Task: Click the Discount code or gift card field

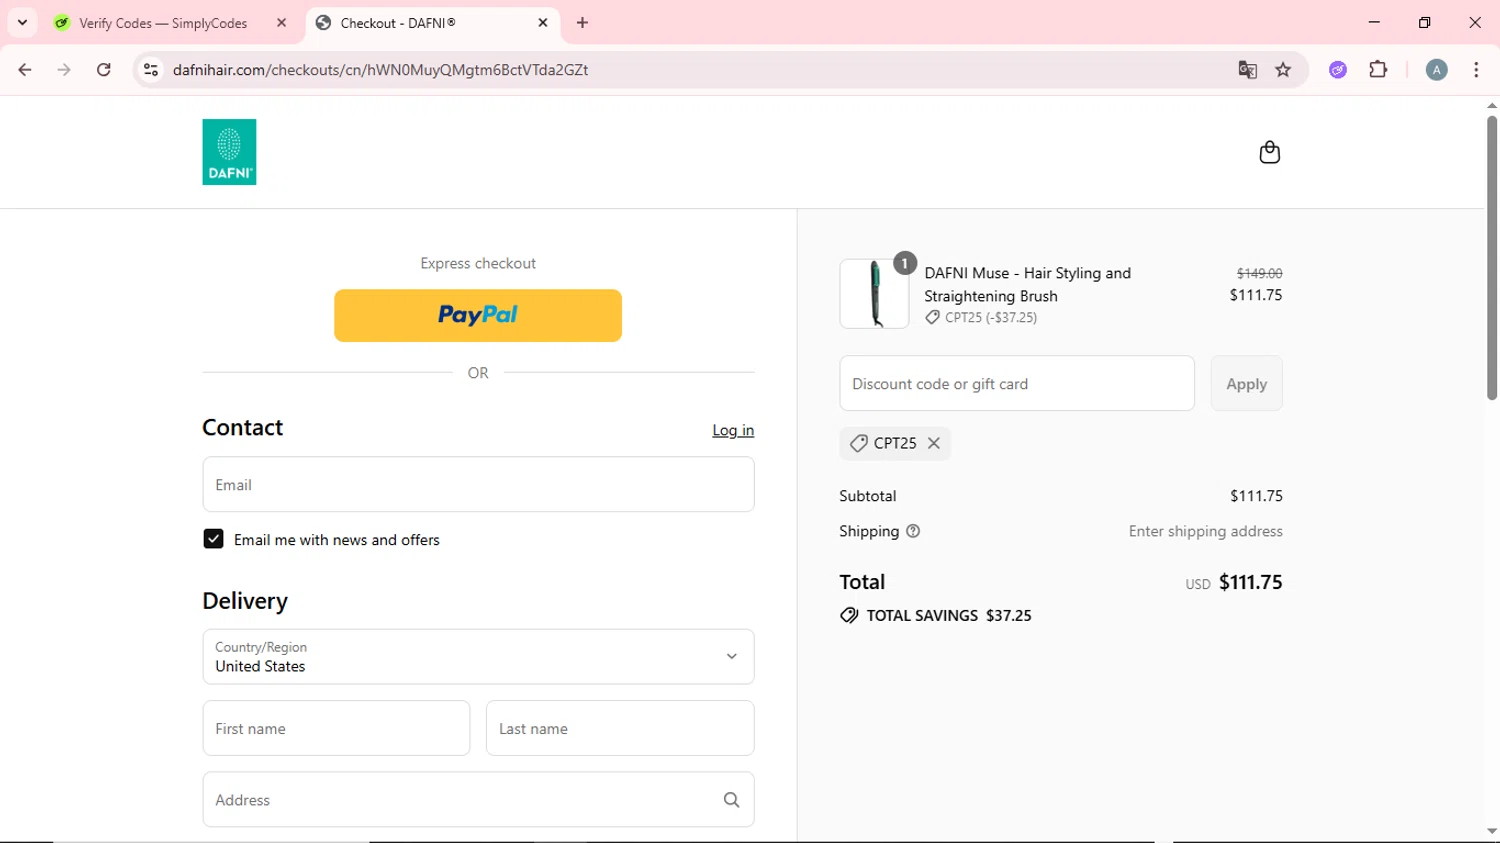Action: point(1017,383)
